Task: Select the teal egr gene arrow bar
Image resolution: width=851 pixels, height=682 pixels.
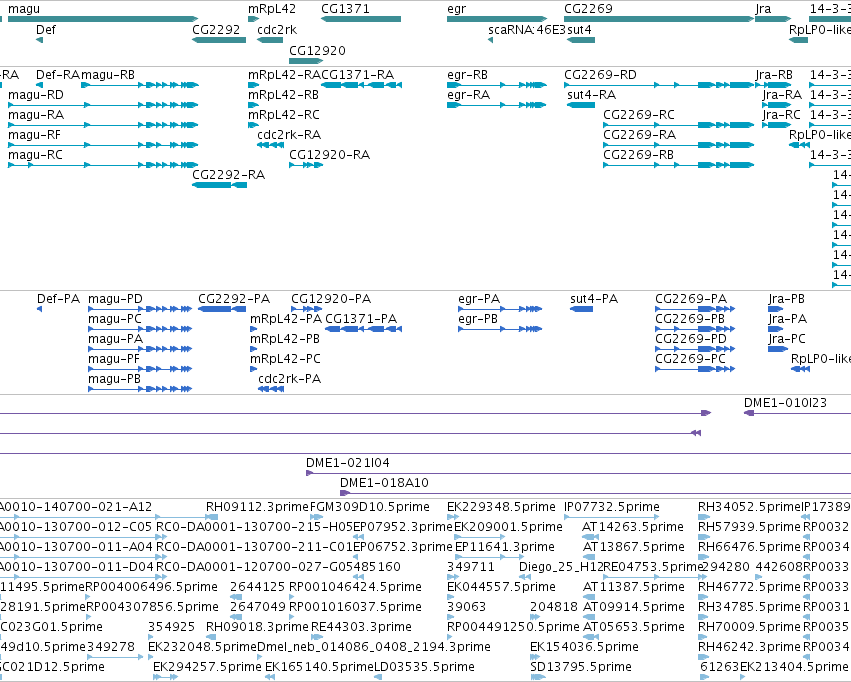Action: [x=497, y=19]
